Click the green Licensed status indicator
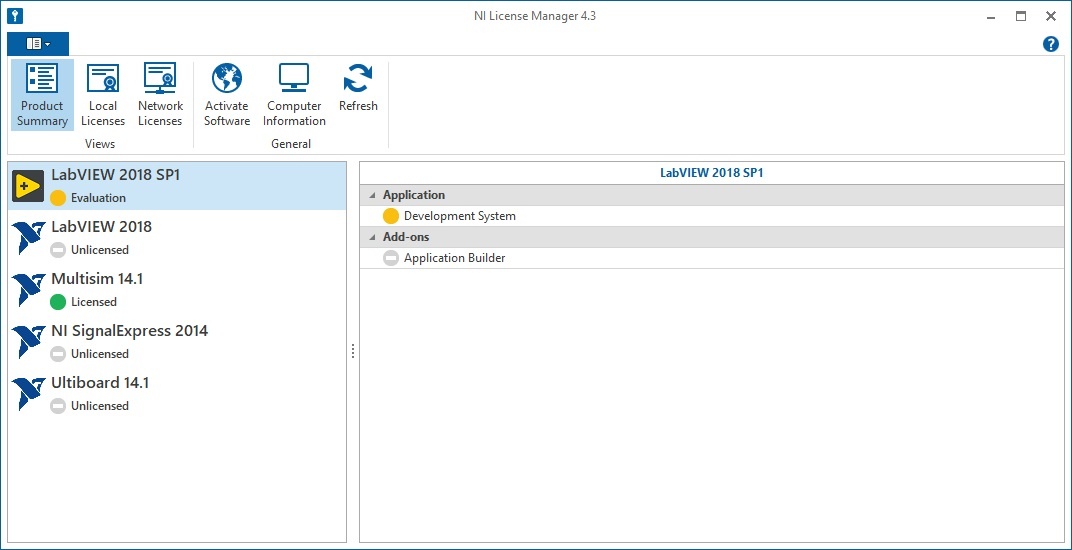 (58, 302)
